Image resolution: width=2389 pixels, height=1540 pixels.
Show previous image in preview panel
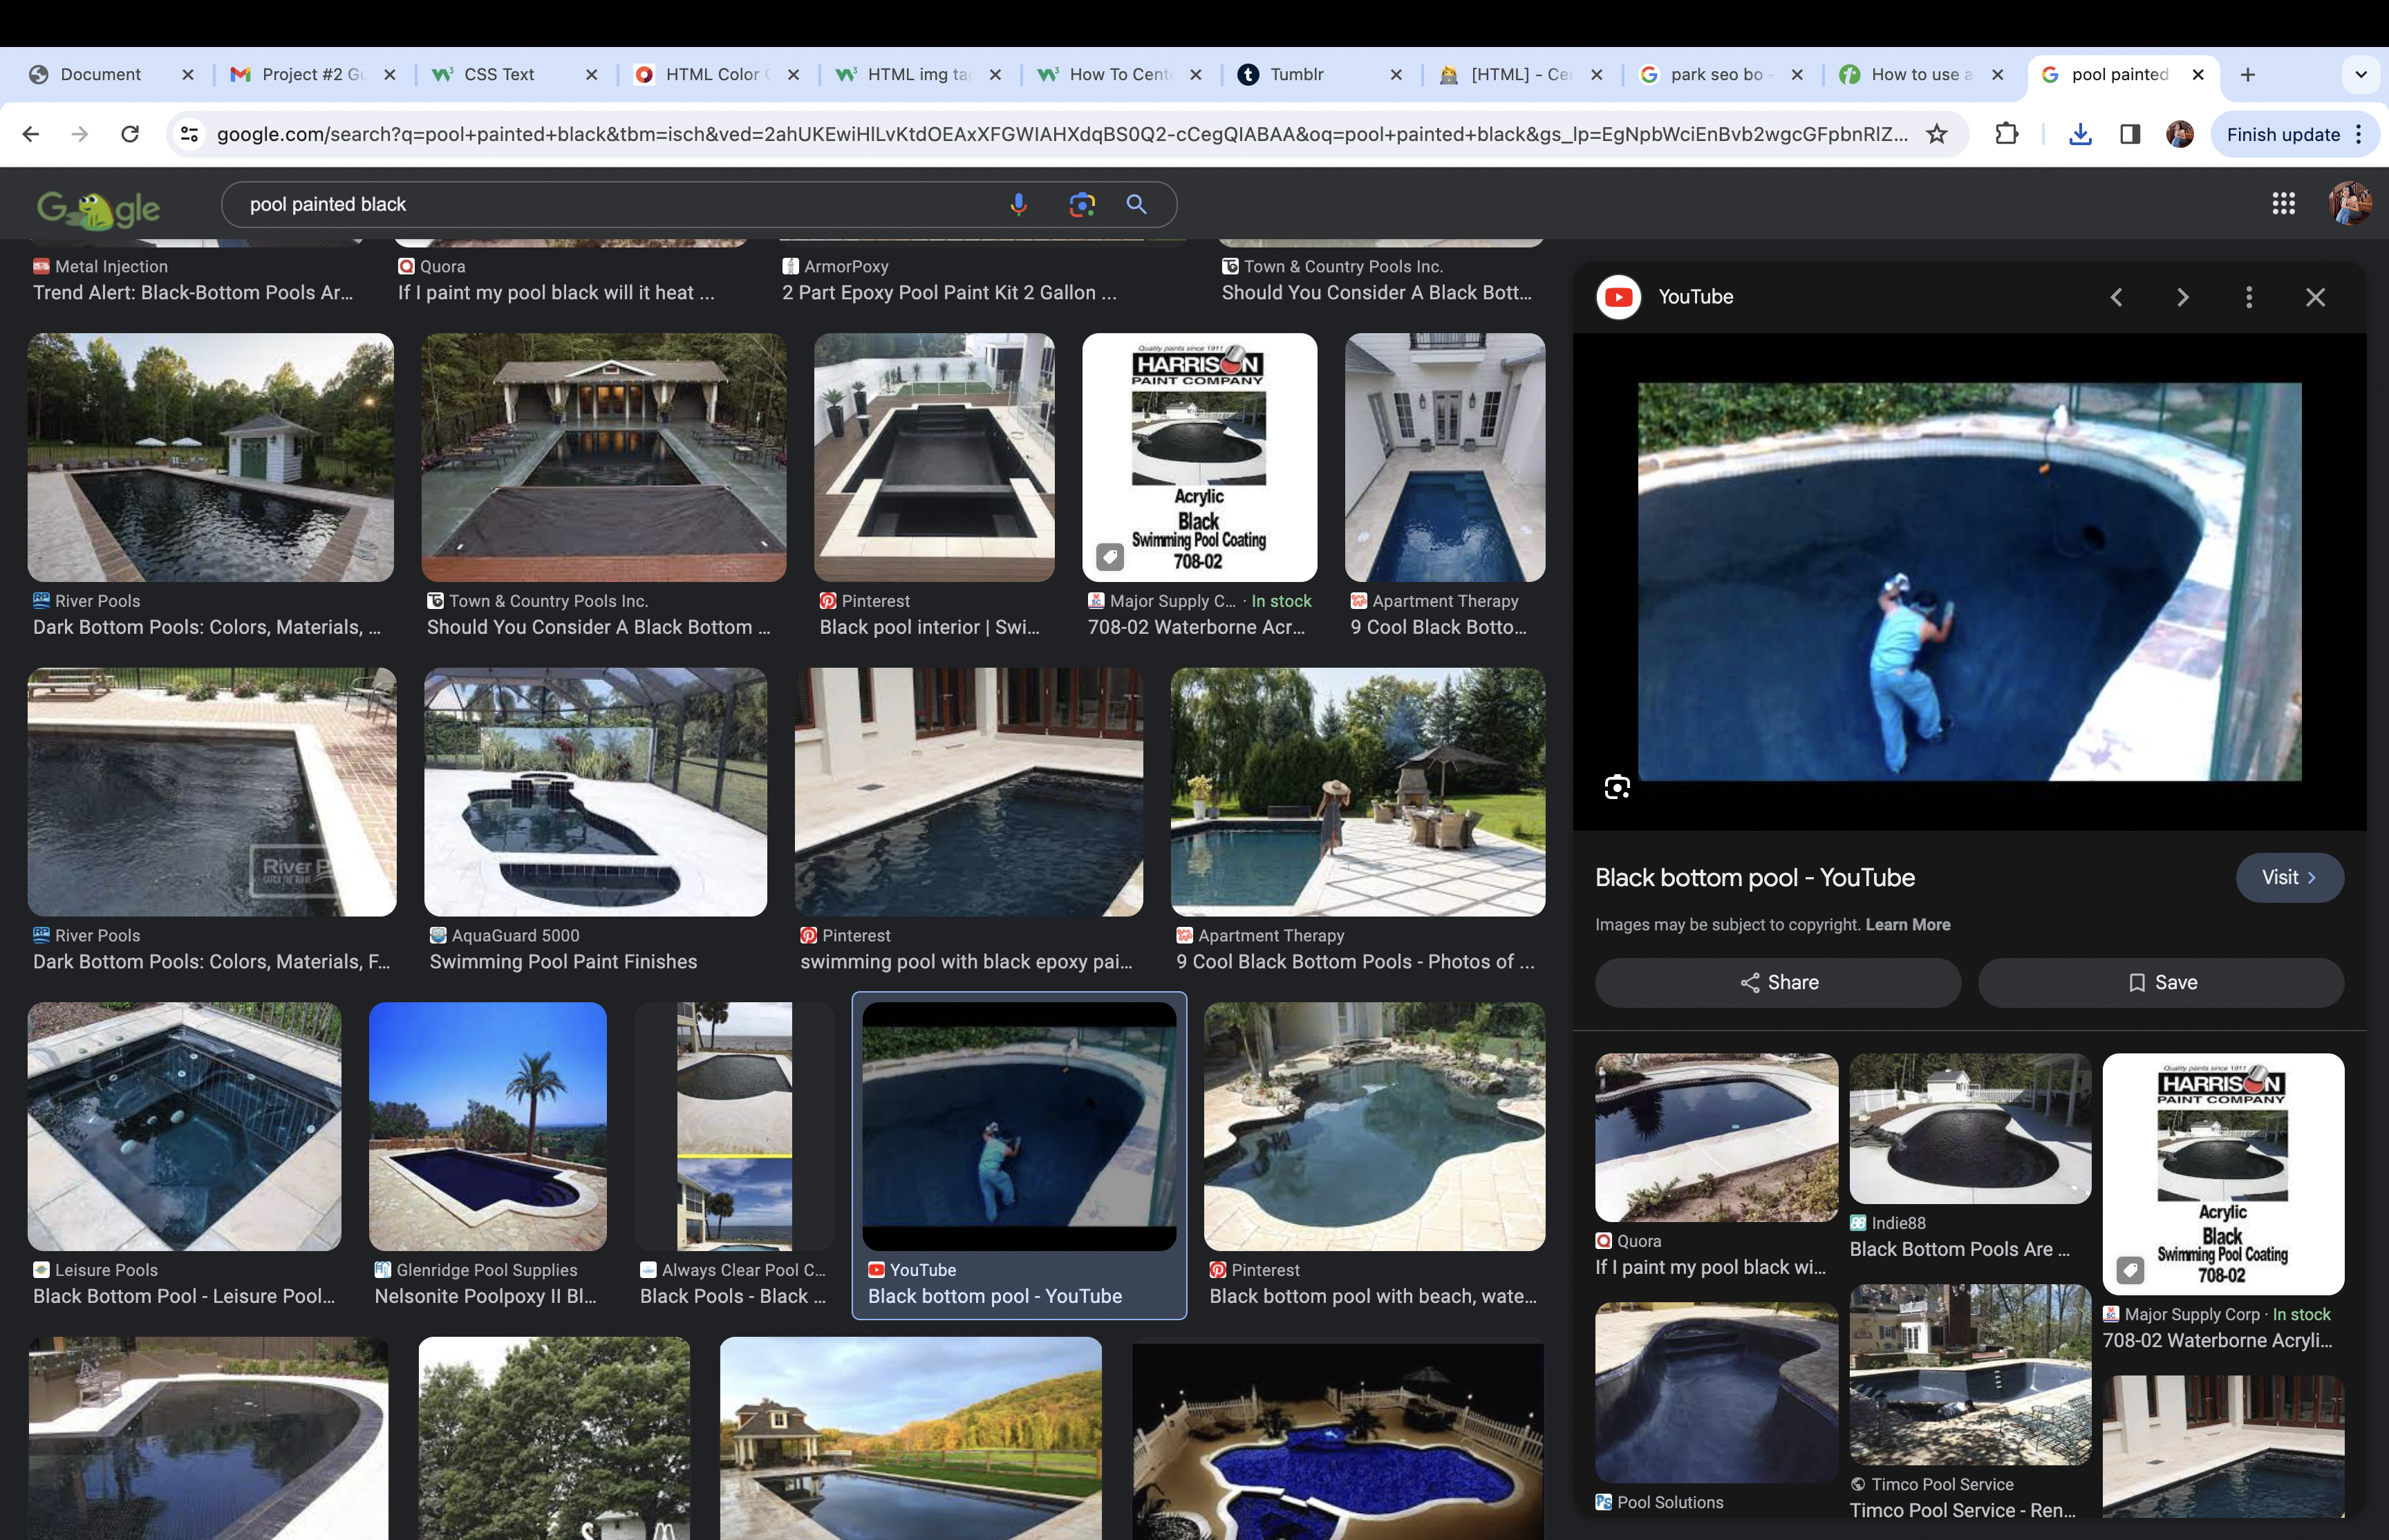tap(2116, 297)
